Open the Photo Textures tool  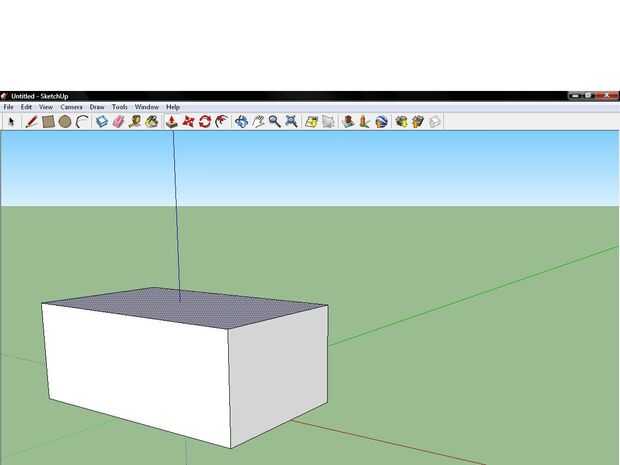coord(364,121)
